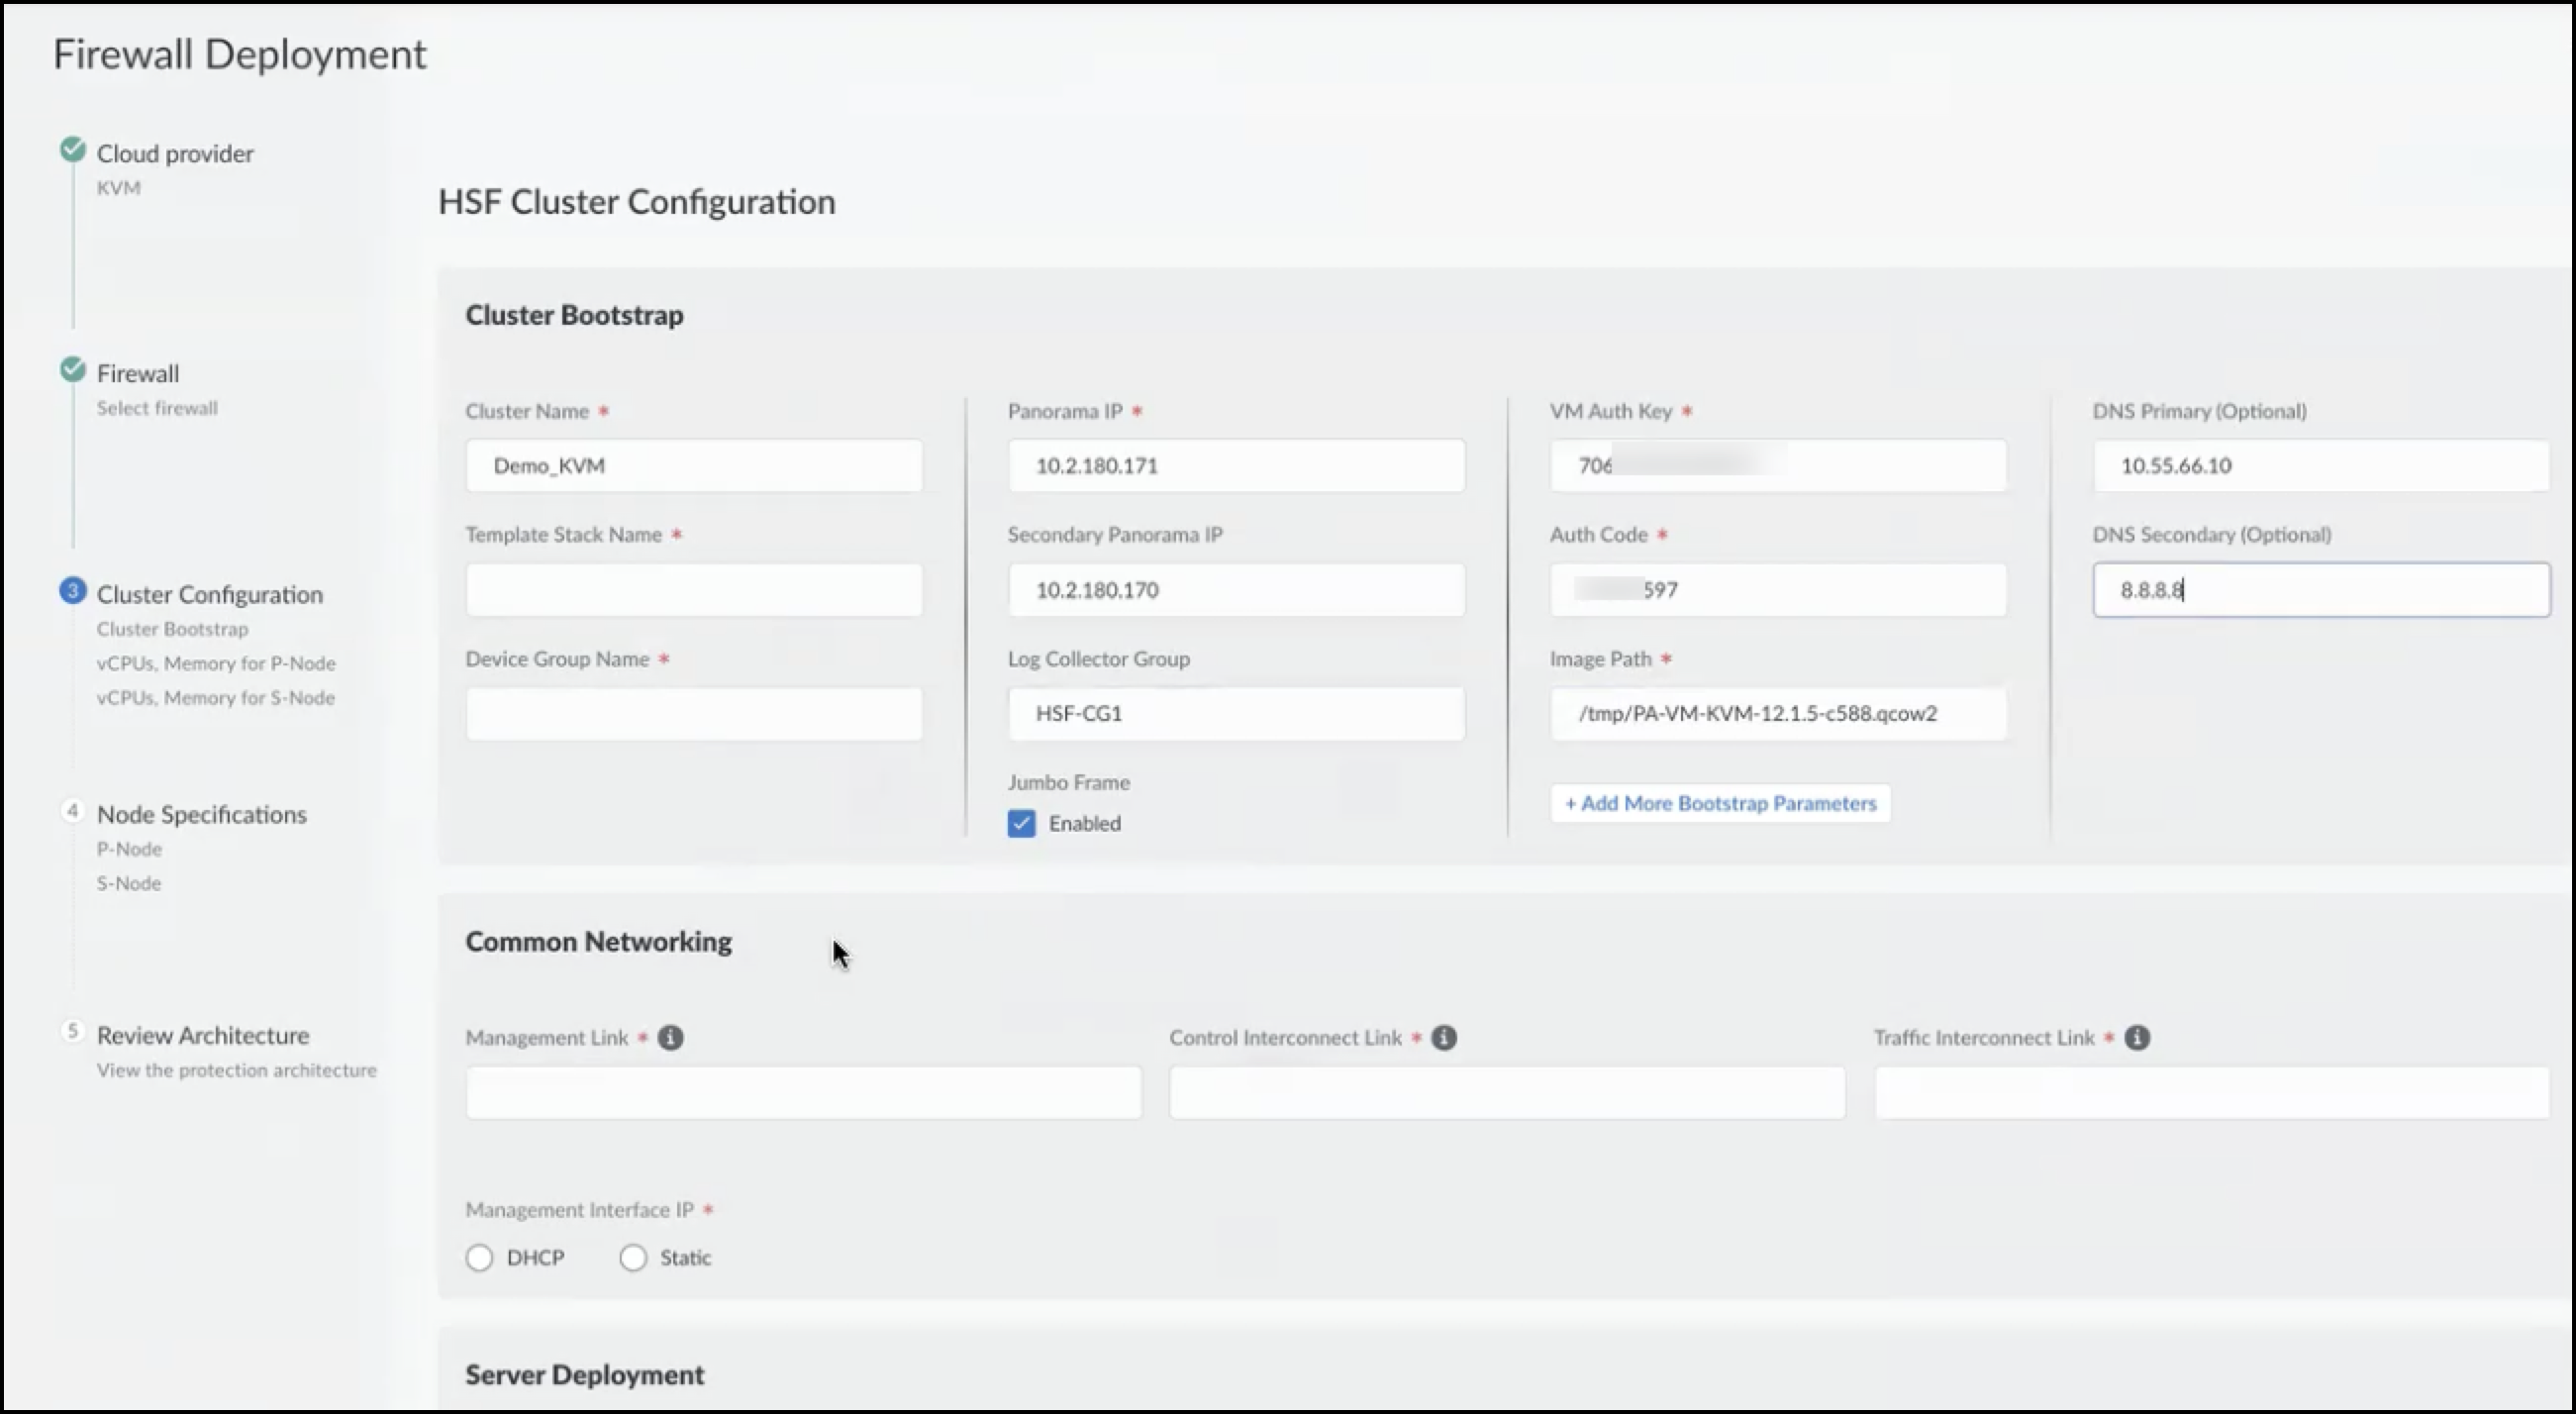
Task: Open the Control Interconnect Link field
Action: click(x=1506, y=1093)
